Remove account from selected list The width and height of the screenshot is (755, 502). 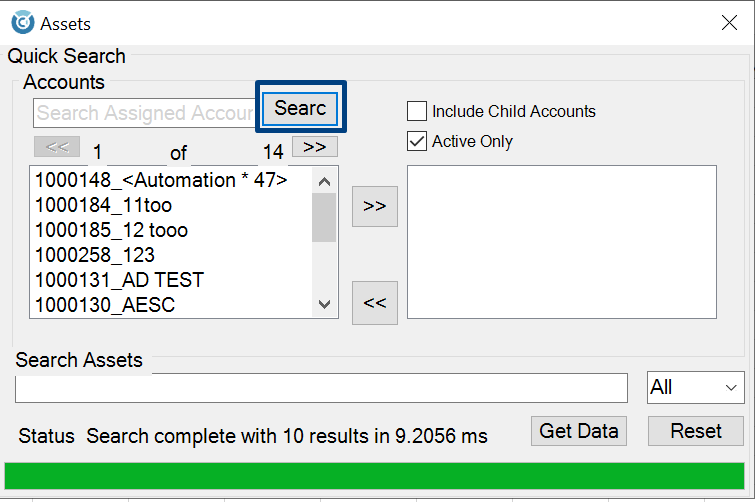coord(375,303)
